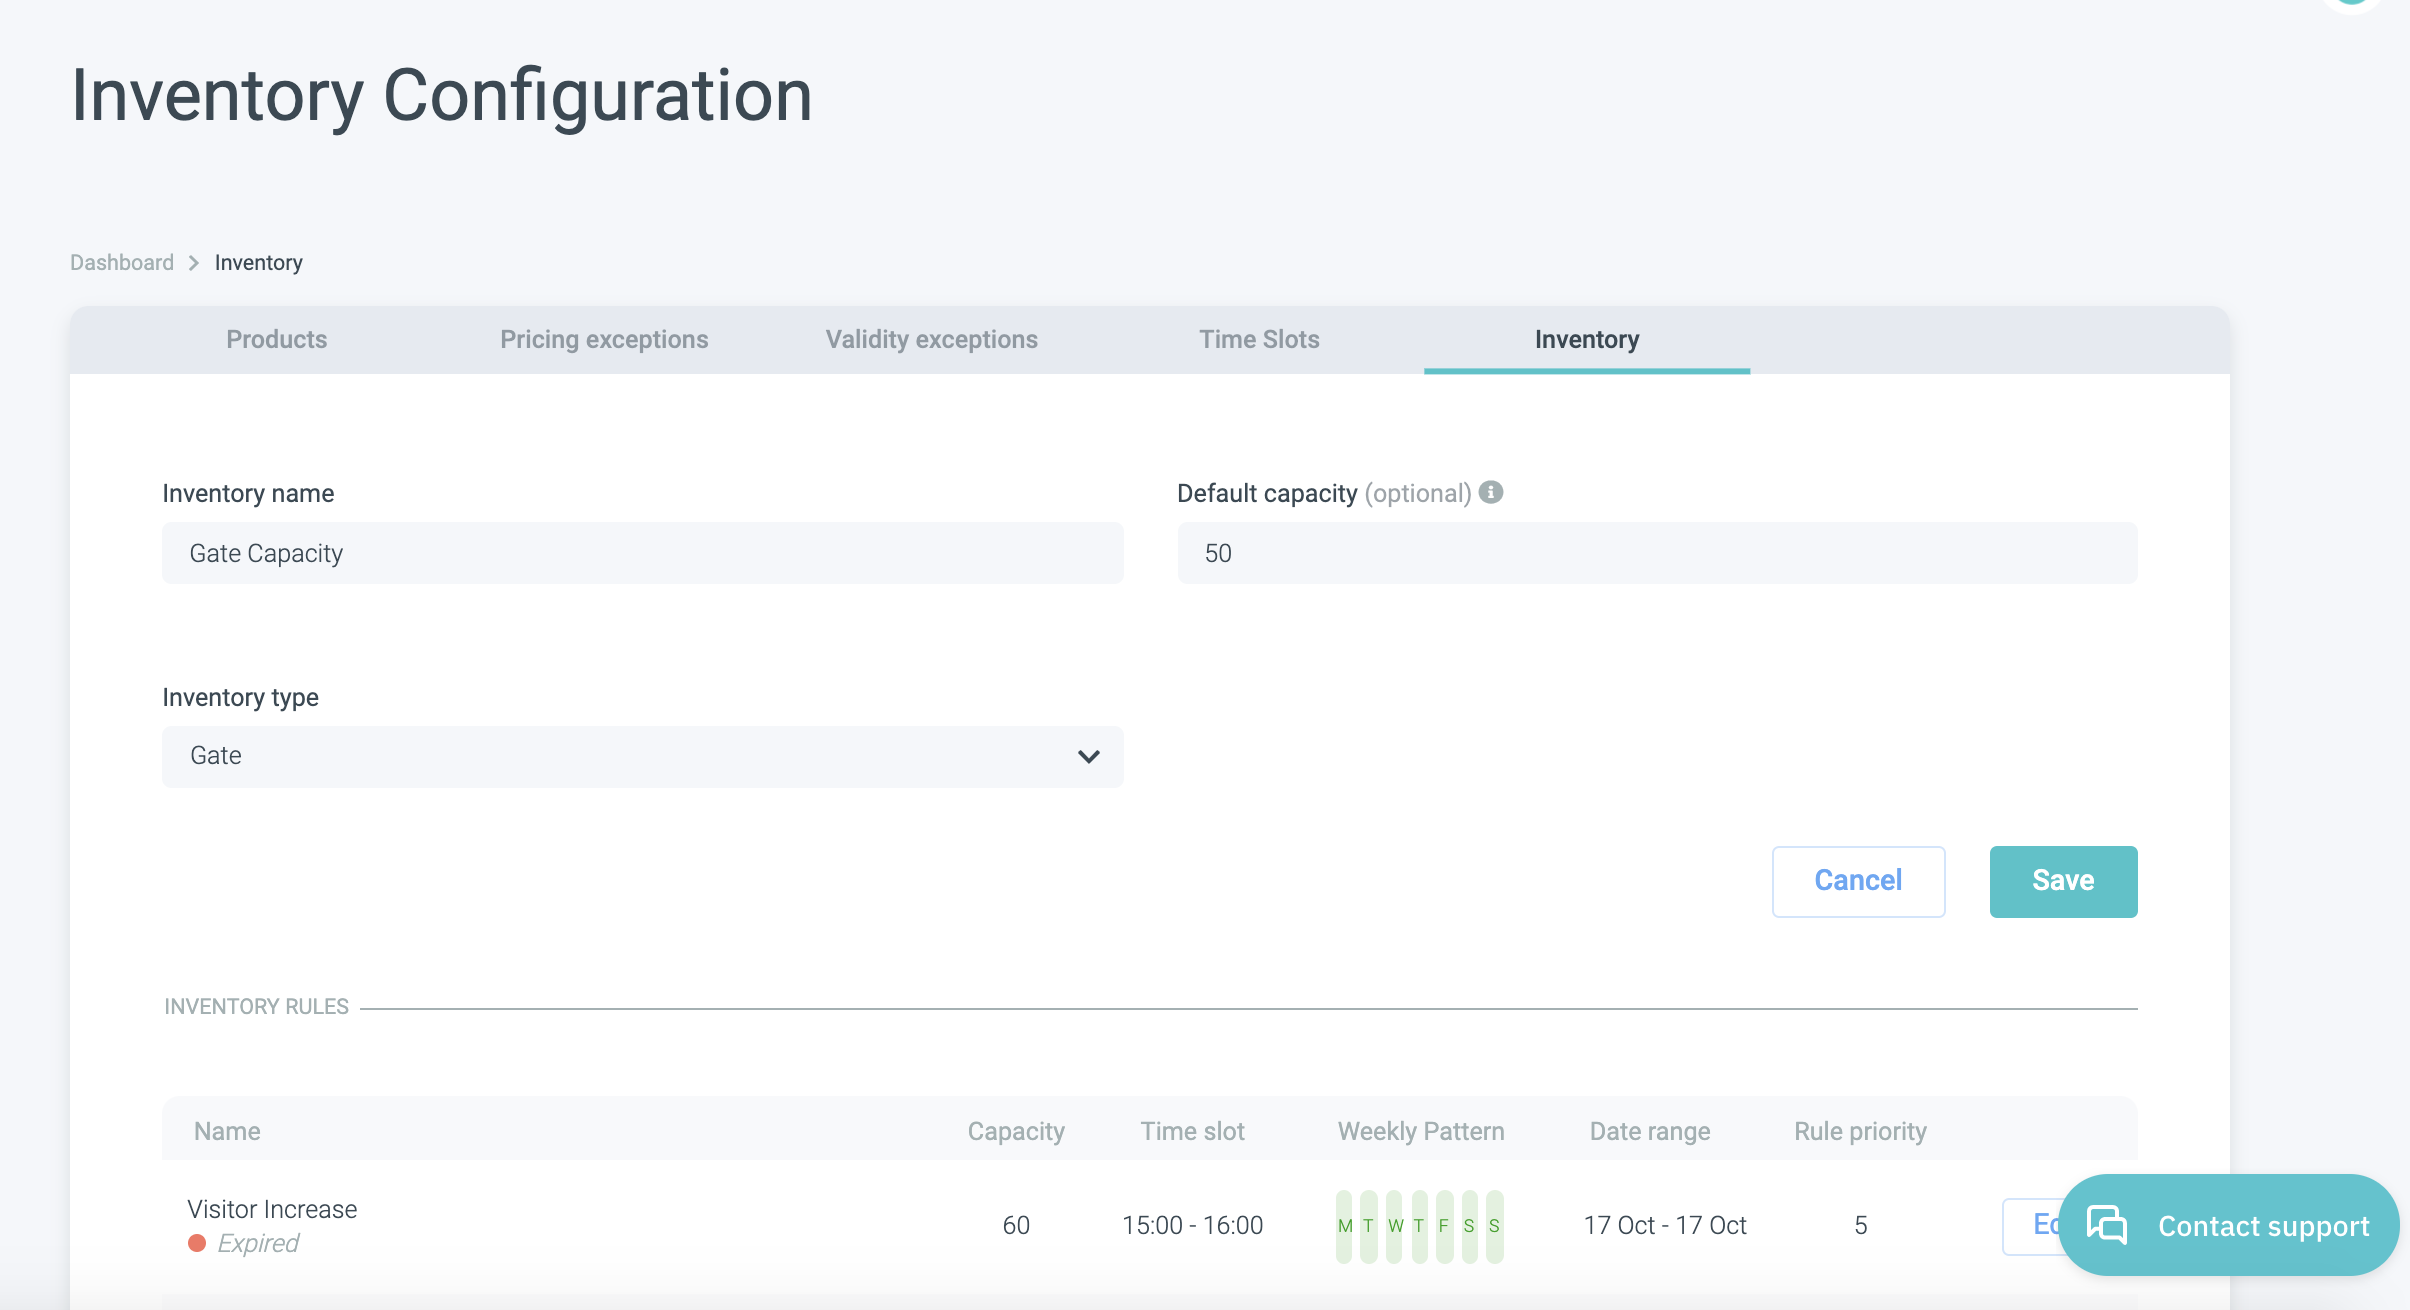Switch to the Products tab
Image resolution: width=2410 pixels, height=1310 pixels.
(x=277, y=340)
